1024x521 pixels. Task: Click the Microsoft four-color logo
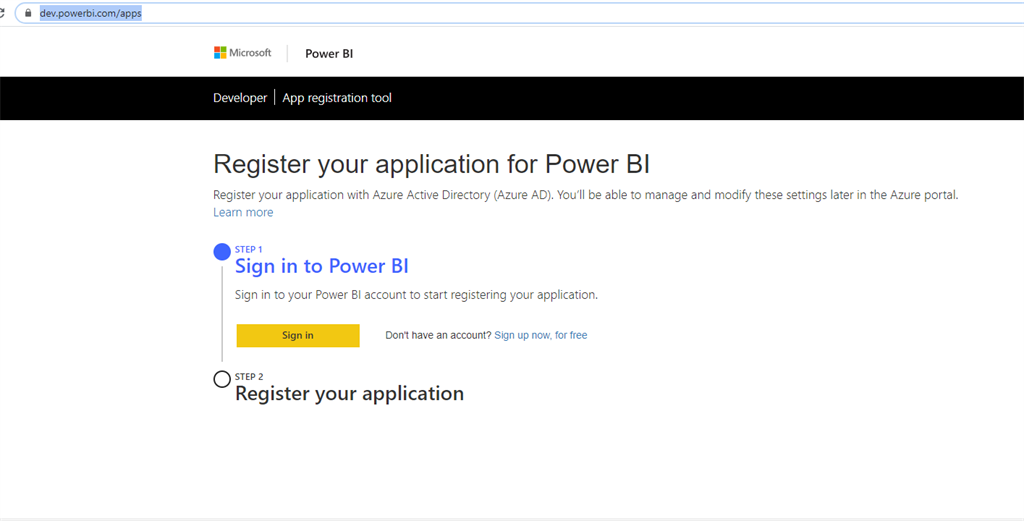point(220,53)
